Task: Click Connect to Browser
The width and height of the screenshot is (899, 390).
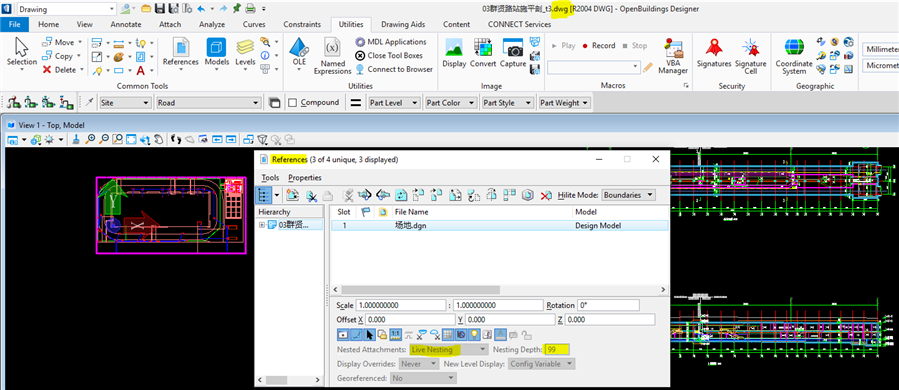Action: [x=394, y=69]
